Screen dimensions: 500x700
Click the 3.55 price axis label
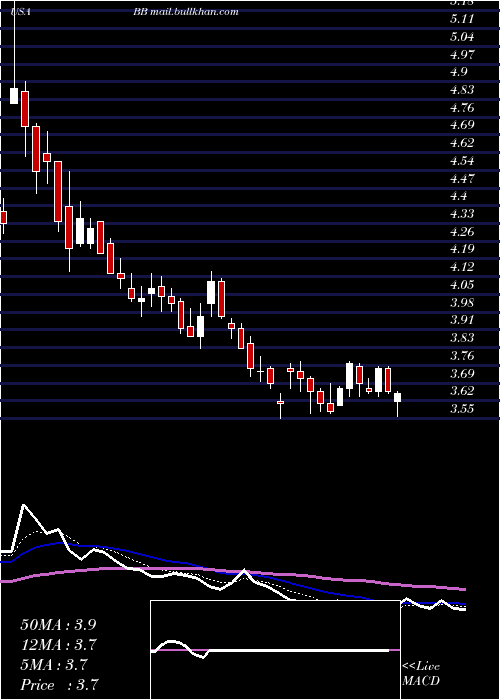(462, 408)
